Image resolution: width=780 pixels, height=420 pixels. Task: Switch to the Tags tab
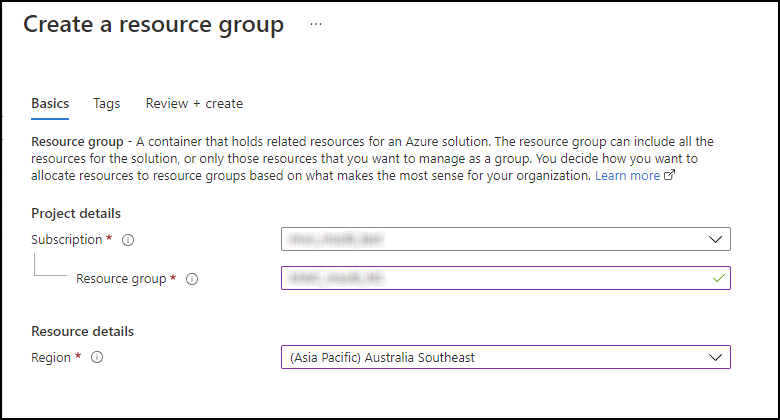tap(106, 104)
